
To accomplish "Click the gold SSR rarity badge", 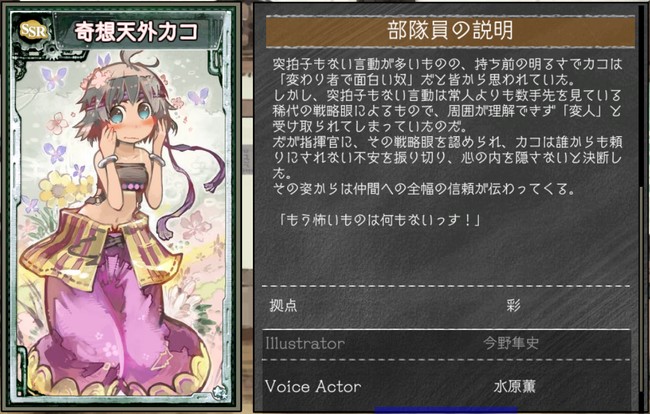I will coord(34,30).
